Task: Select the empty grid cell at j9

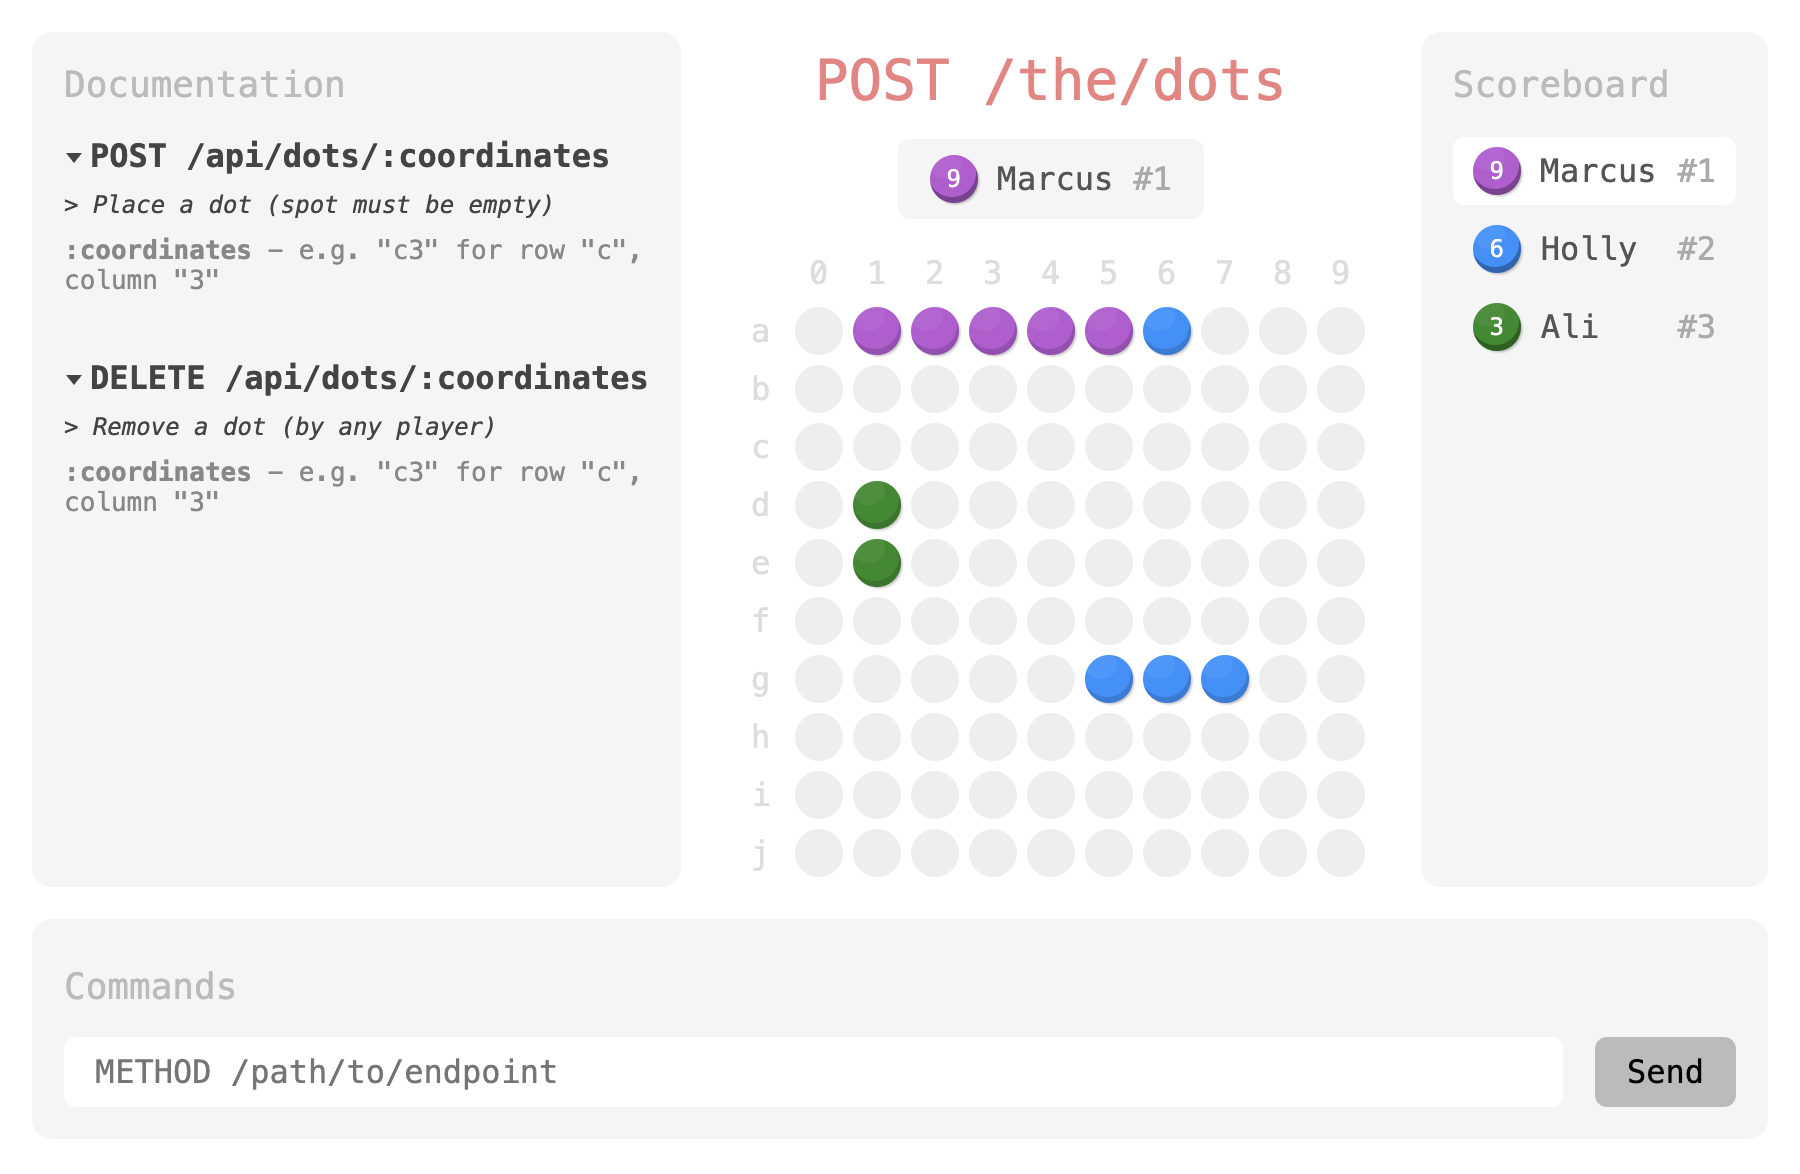Action: point(1341,853)
